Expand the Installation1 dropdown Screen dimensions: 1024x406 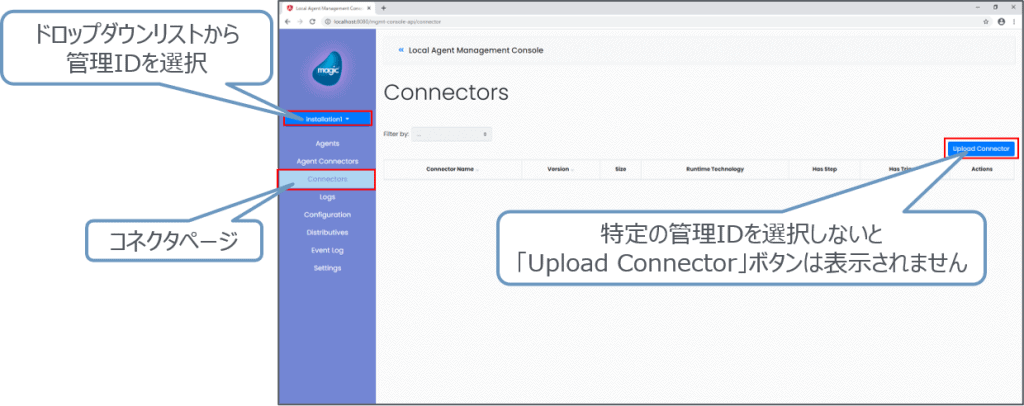(328, 119)
